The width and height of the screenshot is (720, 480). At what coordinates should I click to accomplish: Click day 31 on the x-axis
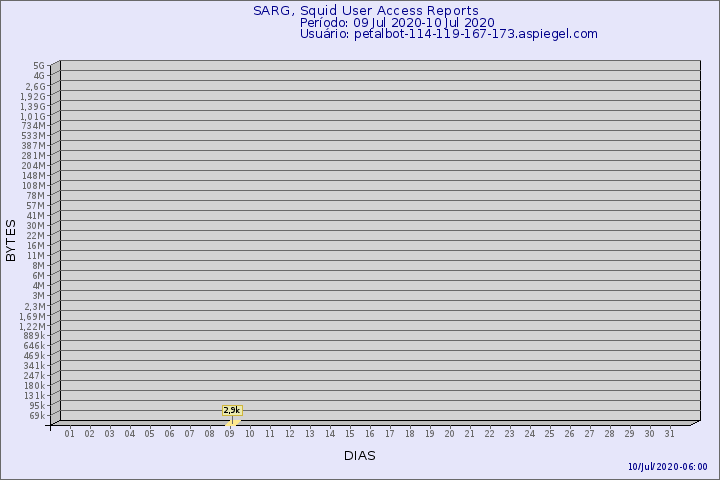point(669,434)
